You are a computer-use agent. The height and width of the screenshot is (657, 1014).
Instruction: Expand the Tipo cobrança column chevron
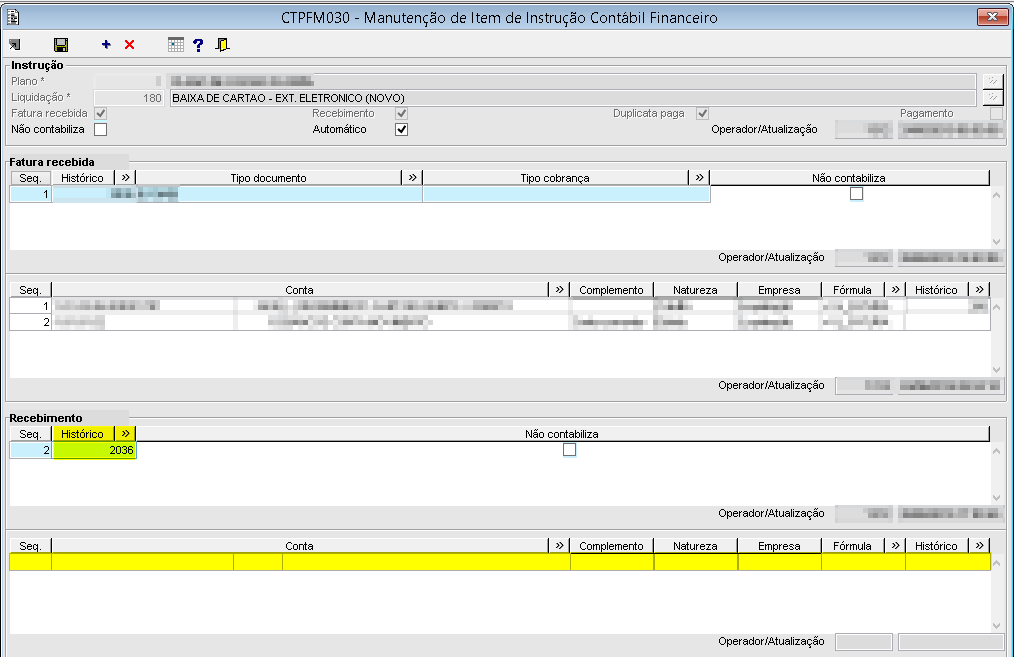point(699,177)
